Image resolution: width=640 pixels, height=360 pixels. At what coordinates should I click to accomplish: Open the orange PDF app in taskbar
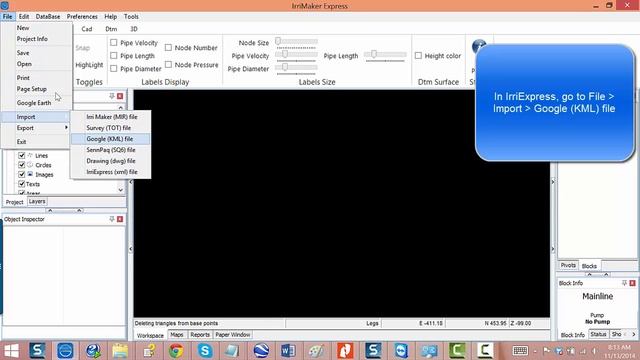click(345, 351)
